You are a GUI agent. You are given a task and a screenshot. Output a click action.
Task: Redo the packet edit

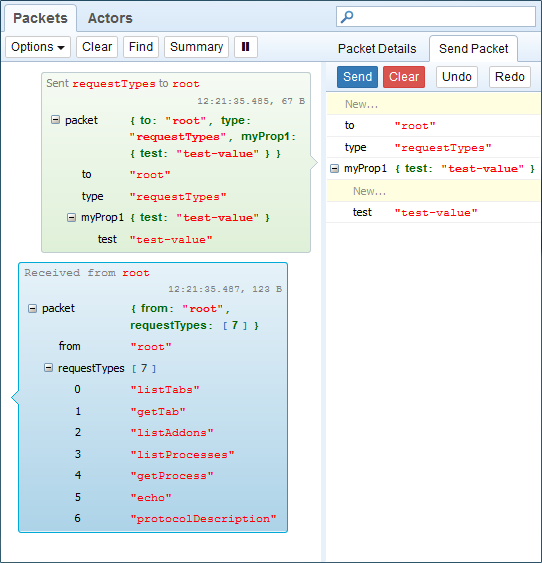pyautogui.click(x=510, y=77)
